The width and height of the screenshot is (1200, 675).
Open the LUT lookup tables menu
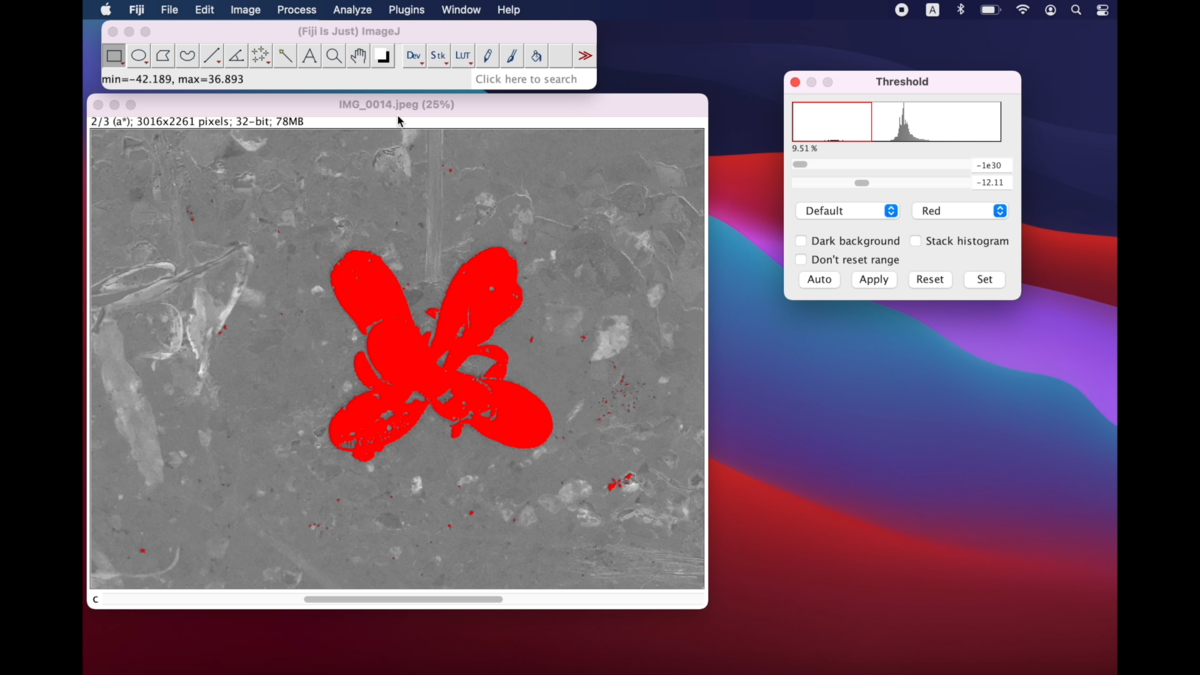(x=463, y=56)
